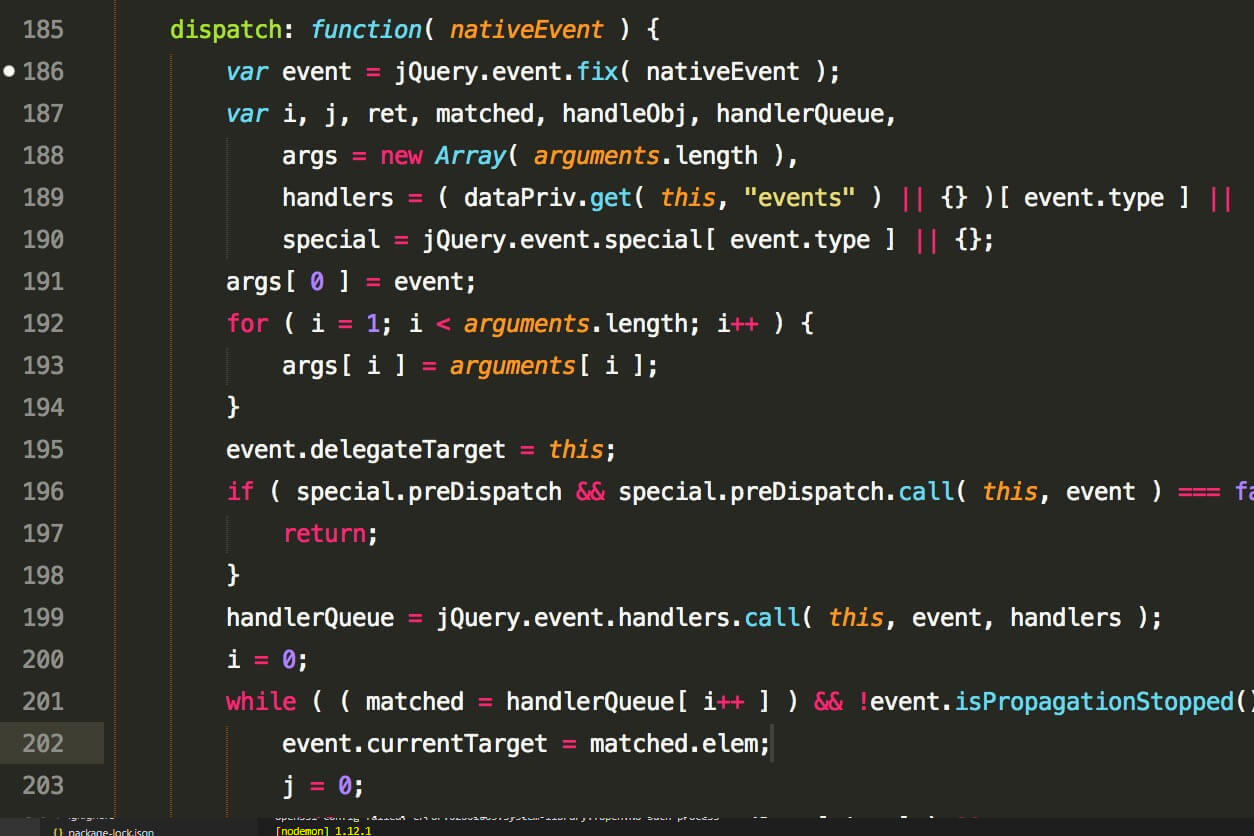Click the 'if' keyword on line 196
Viewport: 1254px width, 836px height.
click(240, 492)
